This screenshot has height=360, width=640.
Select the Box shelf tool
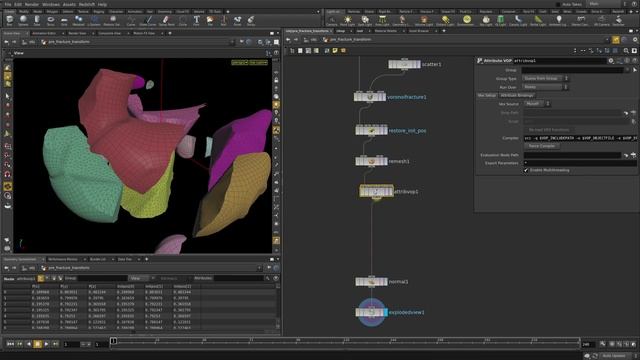coord(10,20)
